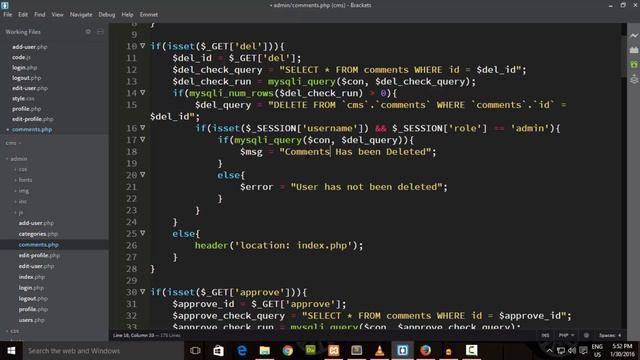
Task: Fold the approve block at line 30
Action: point(142,292)
